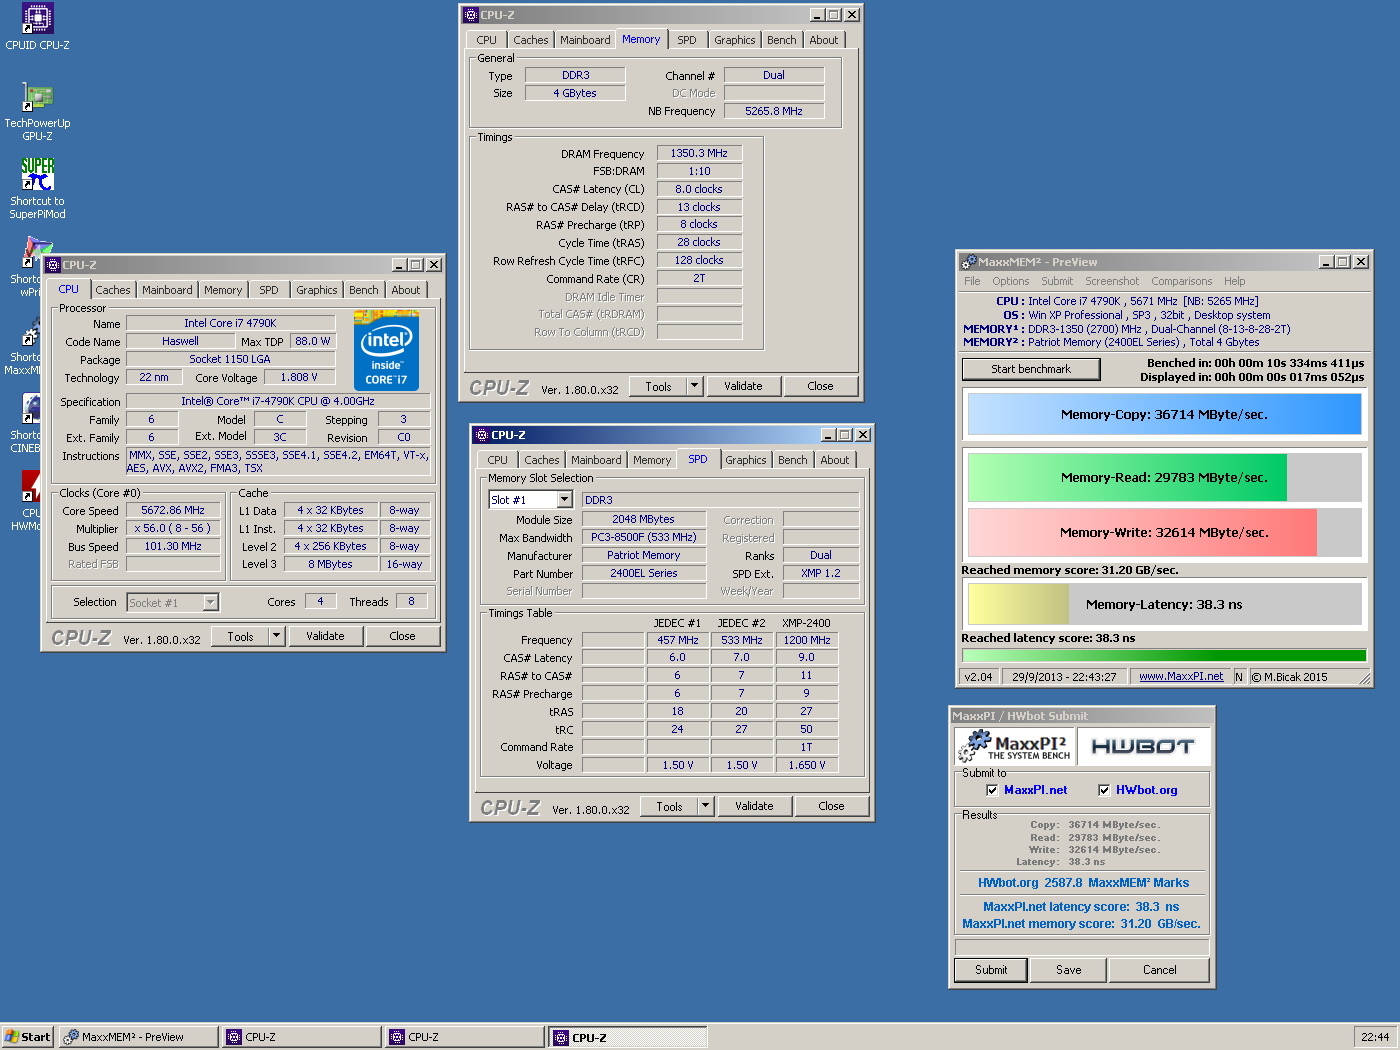Open the Caches tab in CPU window

[113, 290]
